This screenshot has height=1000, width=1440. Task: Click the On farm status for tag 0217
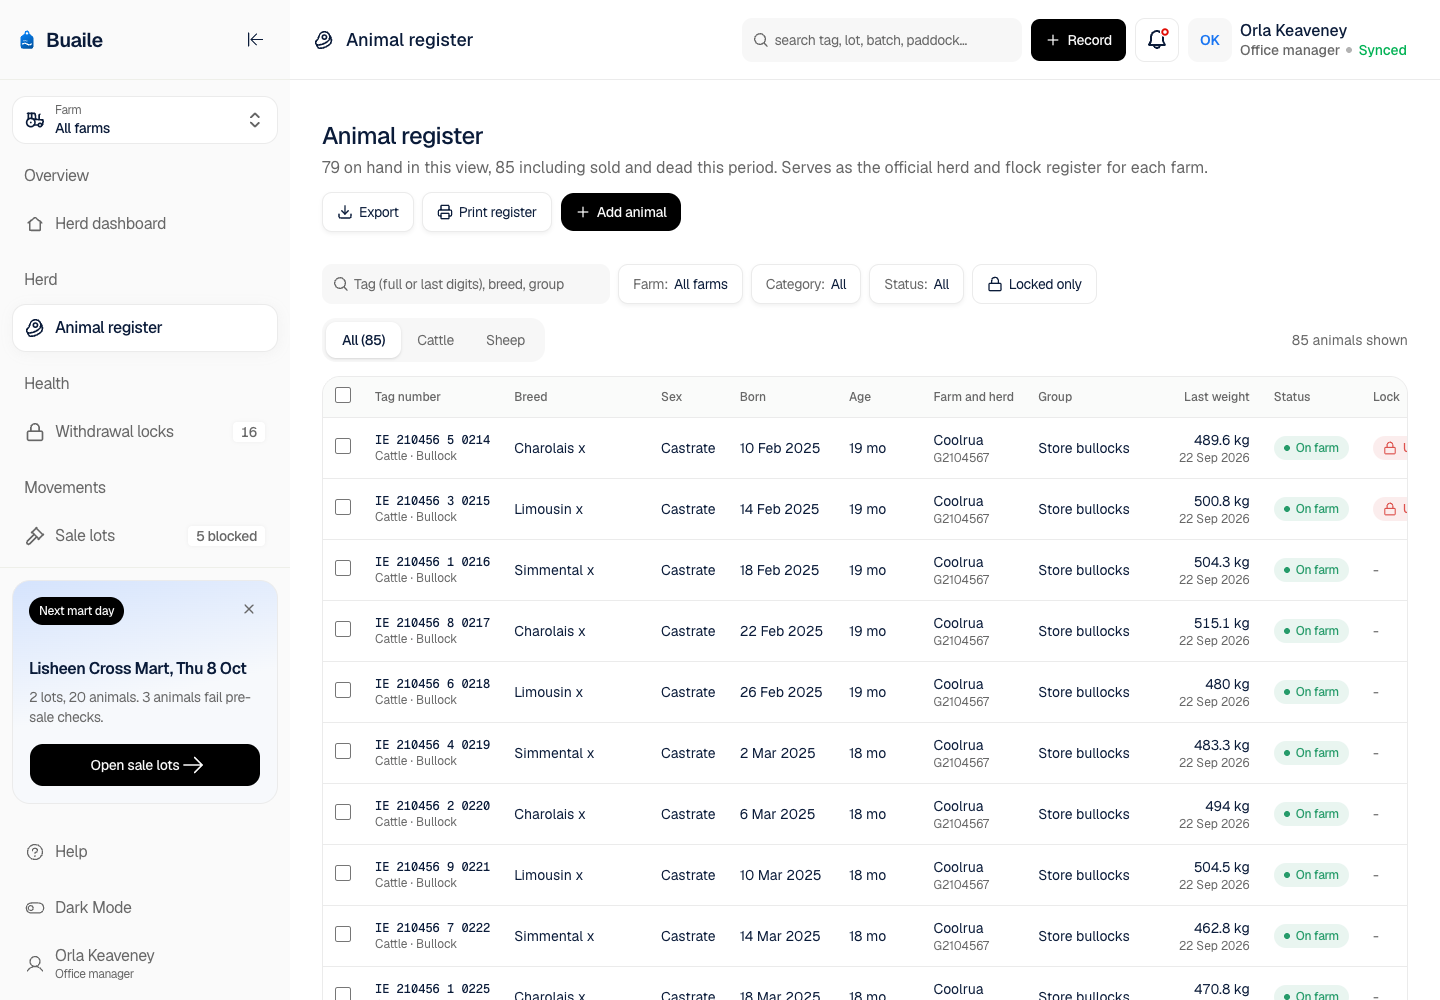[1311, 631]
